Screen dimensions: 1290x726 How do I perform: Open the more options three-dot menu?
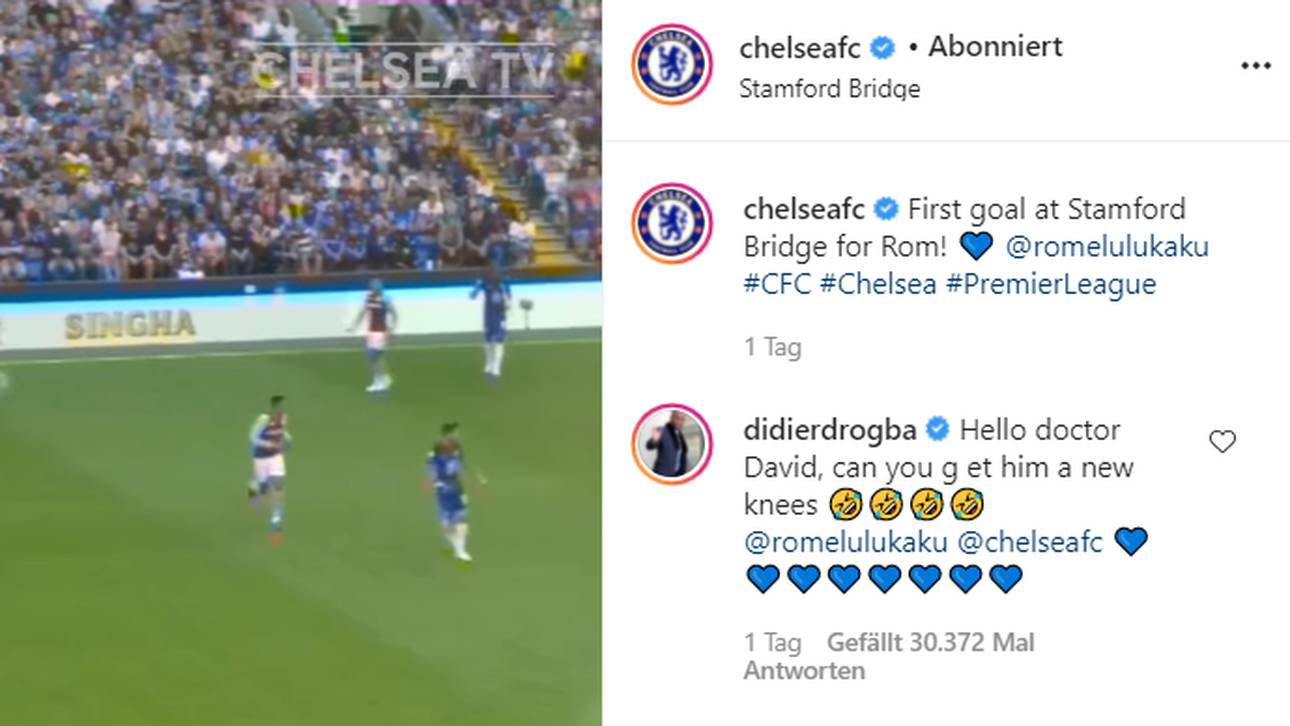click(x=1255, y=66)
